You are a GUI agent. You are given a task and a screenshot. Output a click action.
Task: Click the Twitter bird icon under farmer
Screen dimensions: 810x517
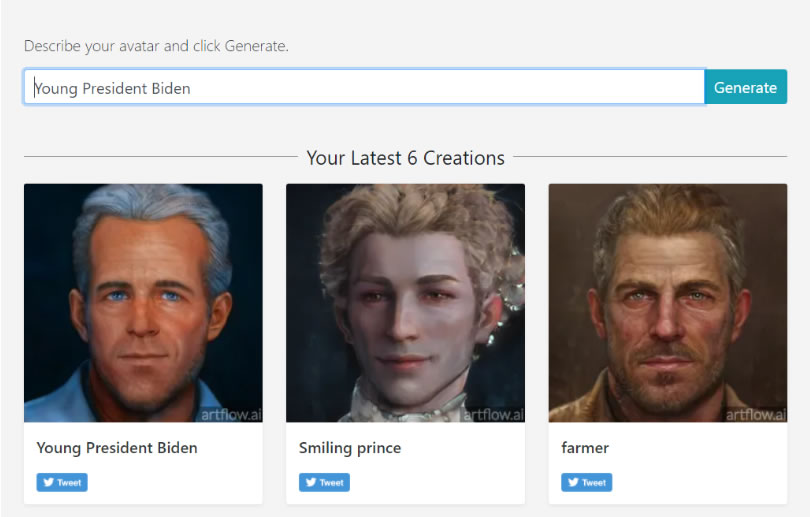[572, 483]
